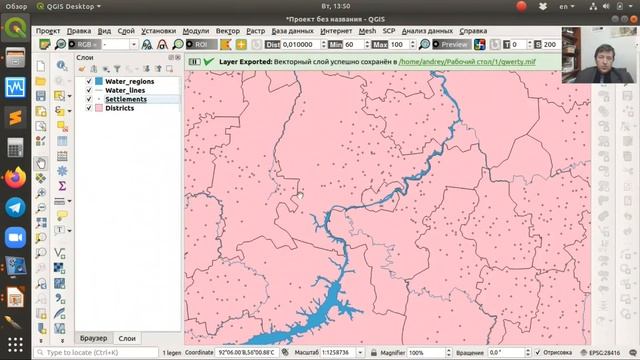Open Telegram from the Ubuntu dock

tap(16, 207)
